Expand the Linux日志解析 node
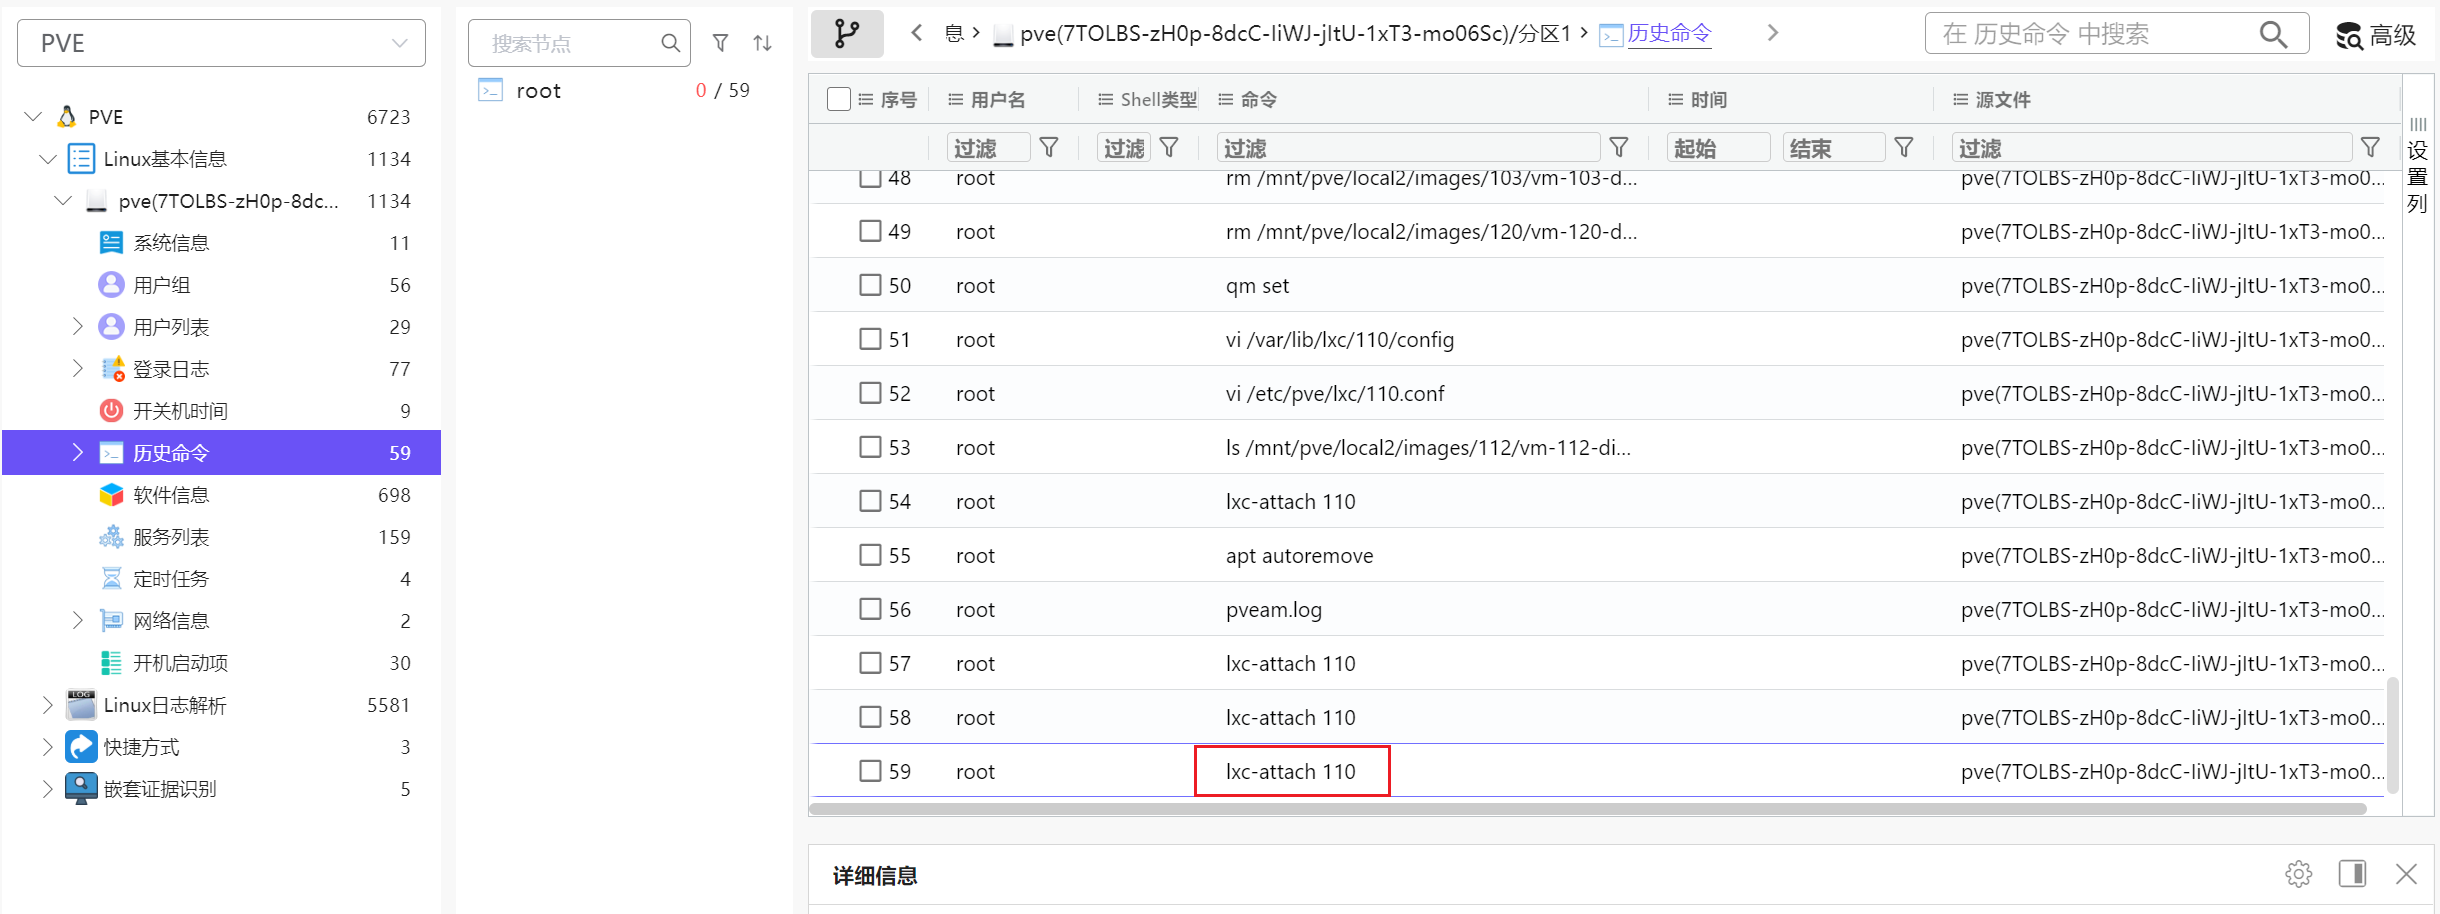This screenshot has width=2440, height=914. point(47,705)
